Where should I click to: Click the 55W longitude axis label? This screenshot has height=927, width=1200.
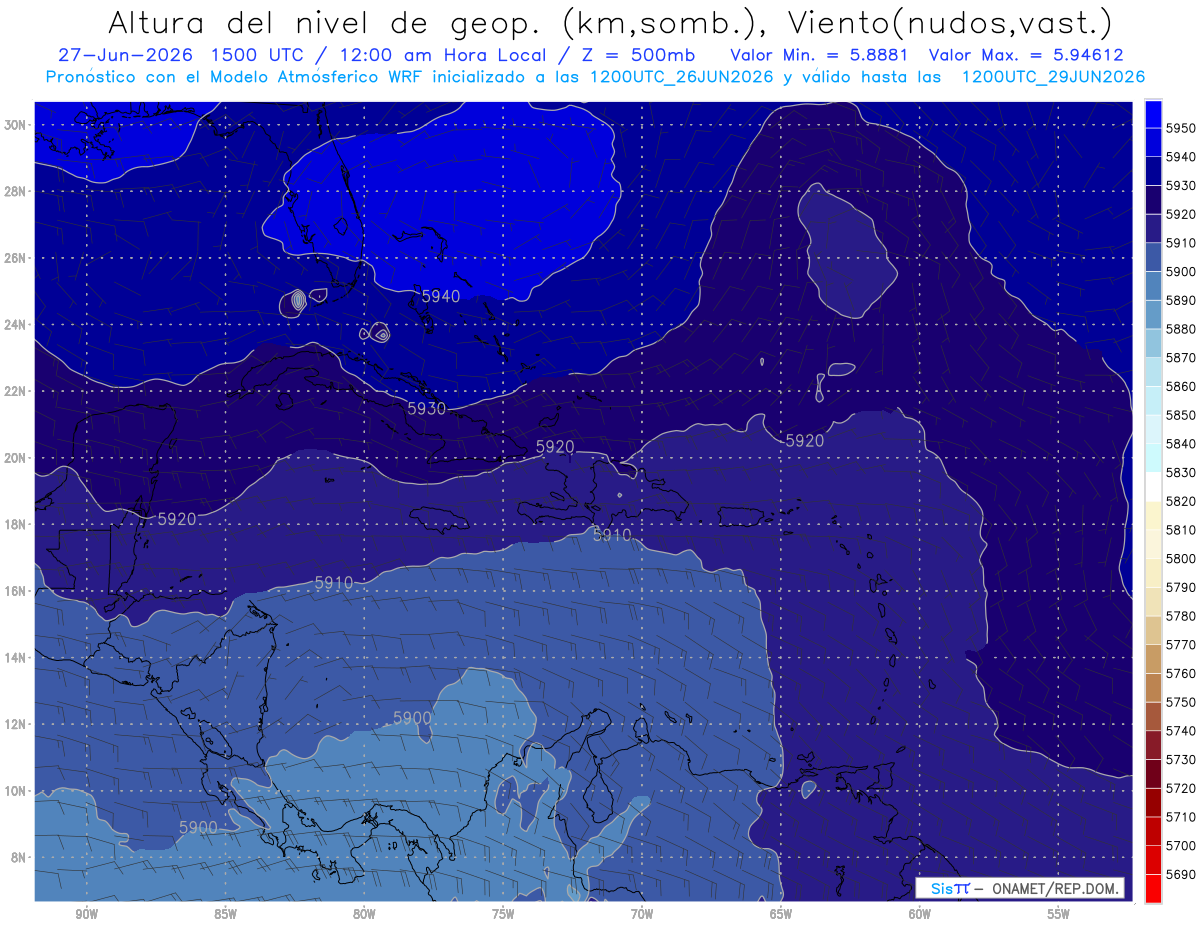(1059, 914)
